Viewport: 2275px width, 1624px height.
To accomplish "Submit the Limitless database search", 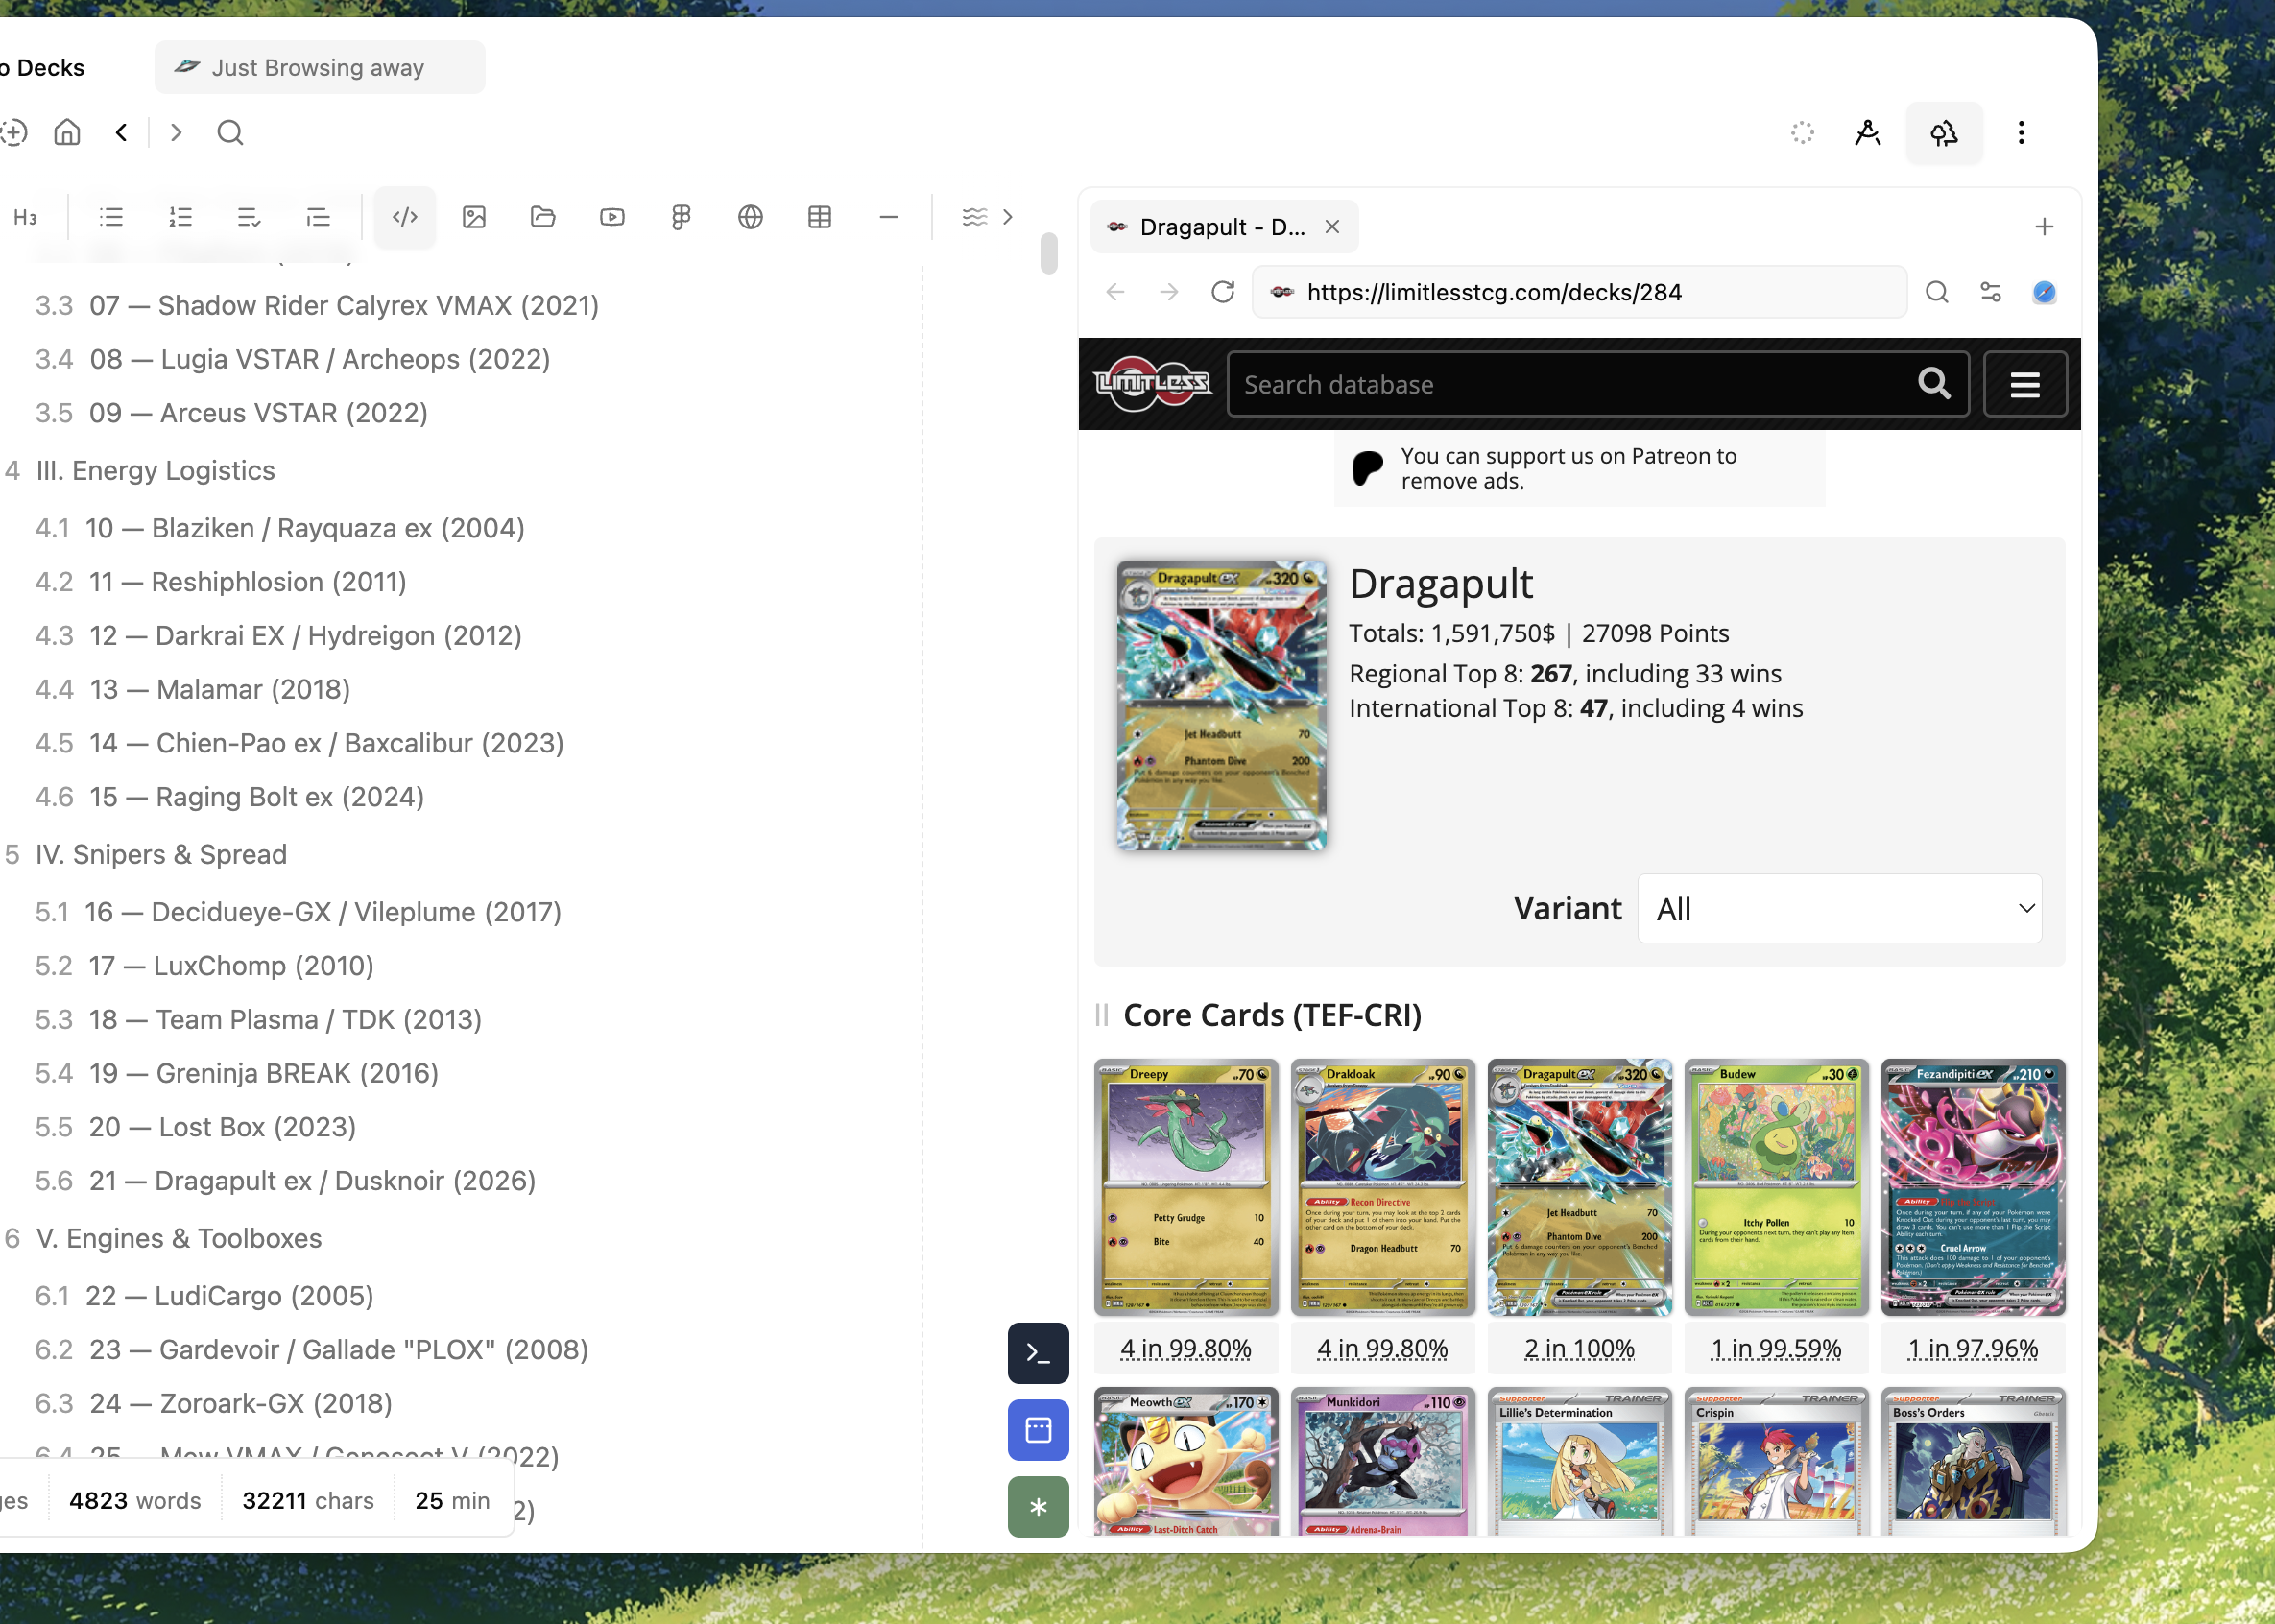I will (1934, 384).
